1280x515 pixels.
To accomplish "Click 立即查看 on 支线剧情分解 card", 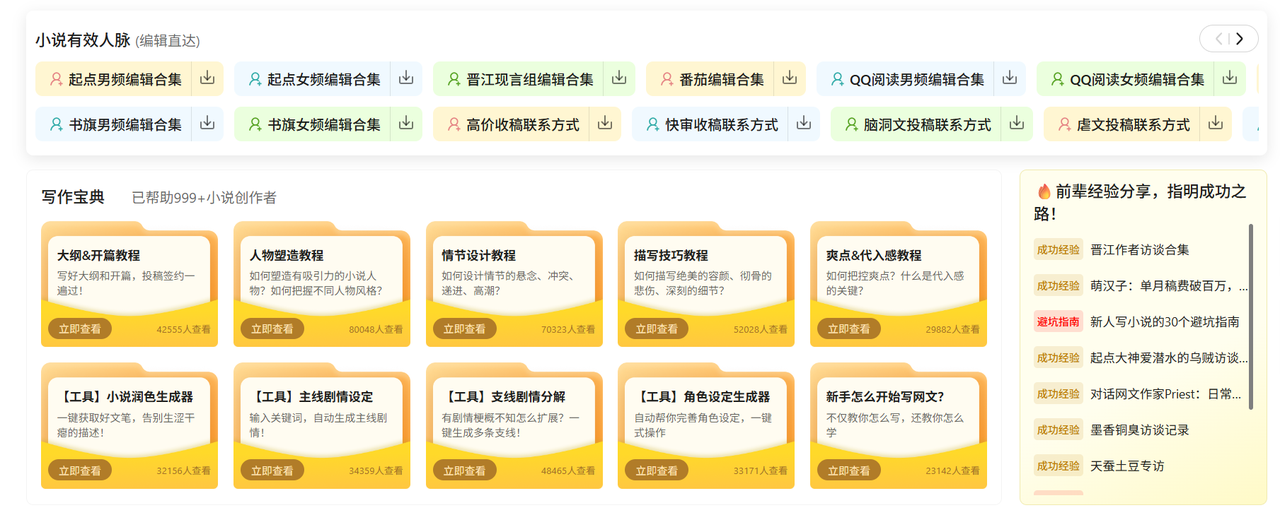I will 464,470.
